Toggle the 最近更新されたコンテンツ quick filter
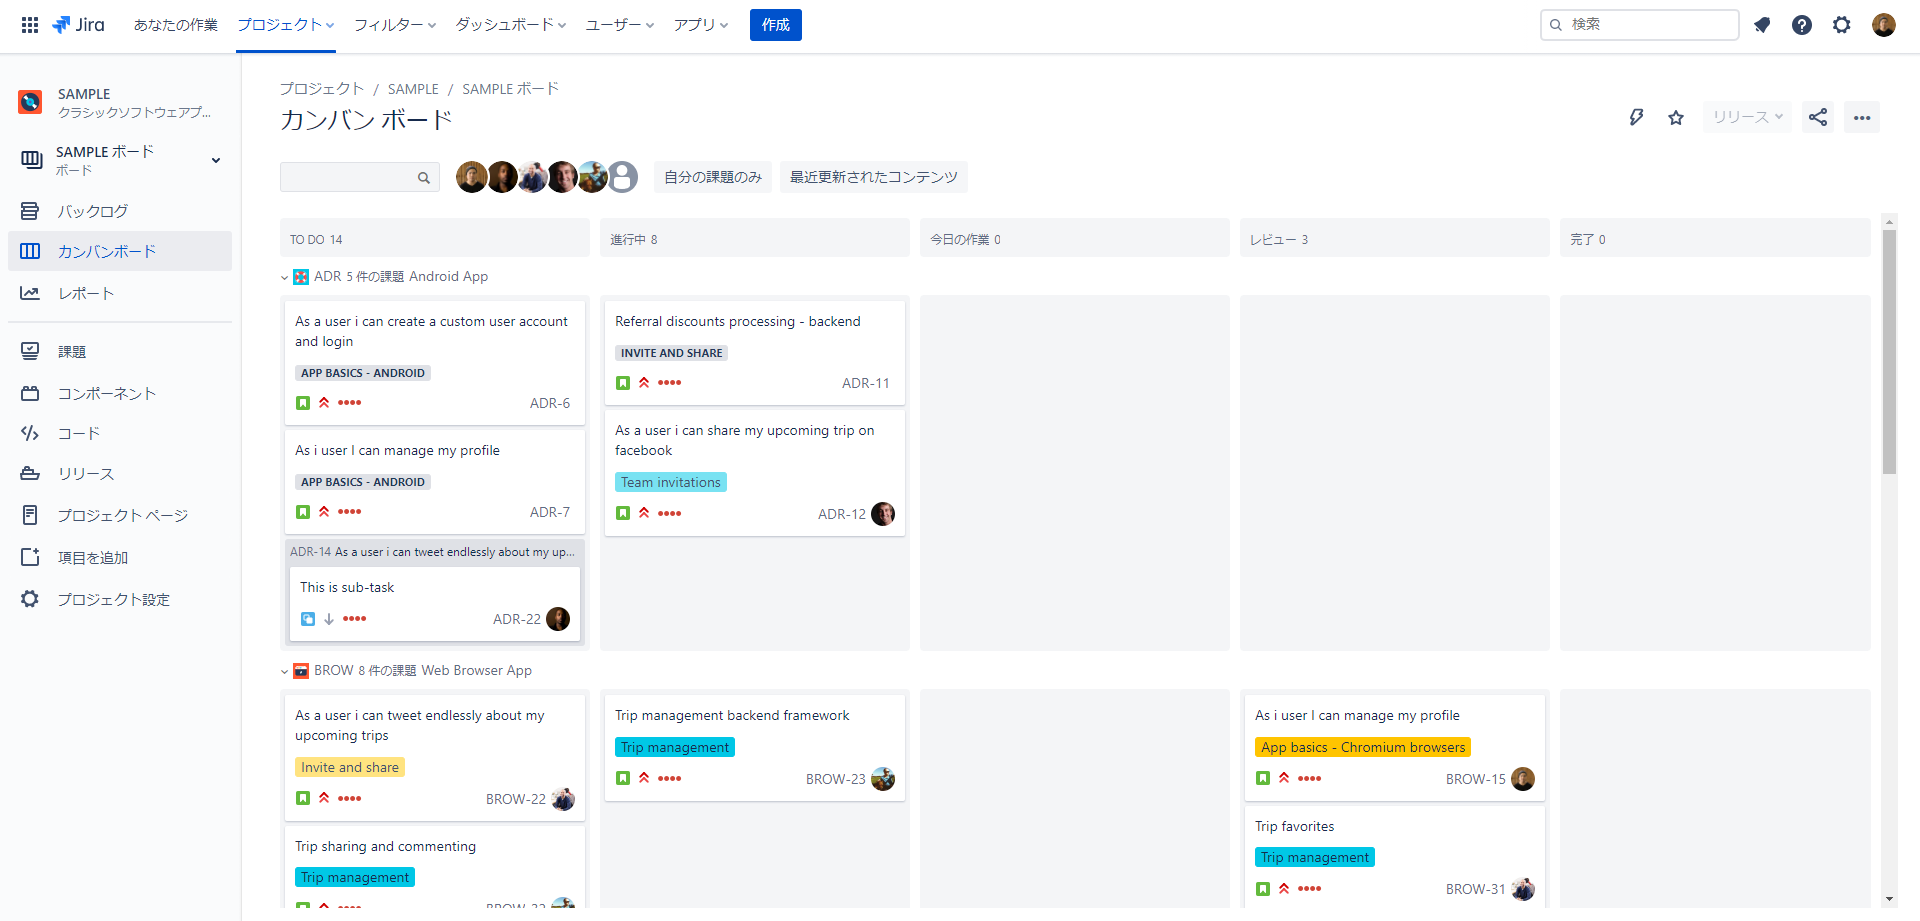The image size is (1920, 921). click(873, 177)
